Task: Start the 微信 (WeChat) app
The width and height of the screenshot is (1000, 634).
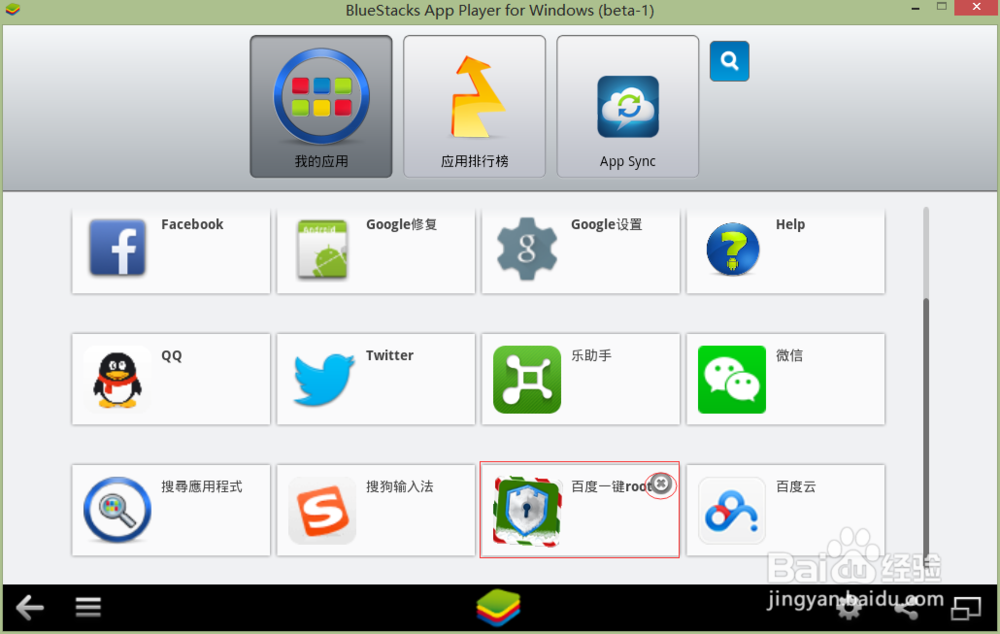Action: click(785, 380)
